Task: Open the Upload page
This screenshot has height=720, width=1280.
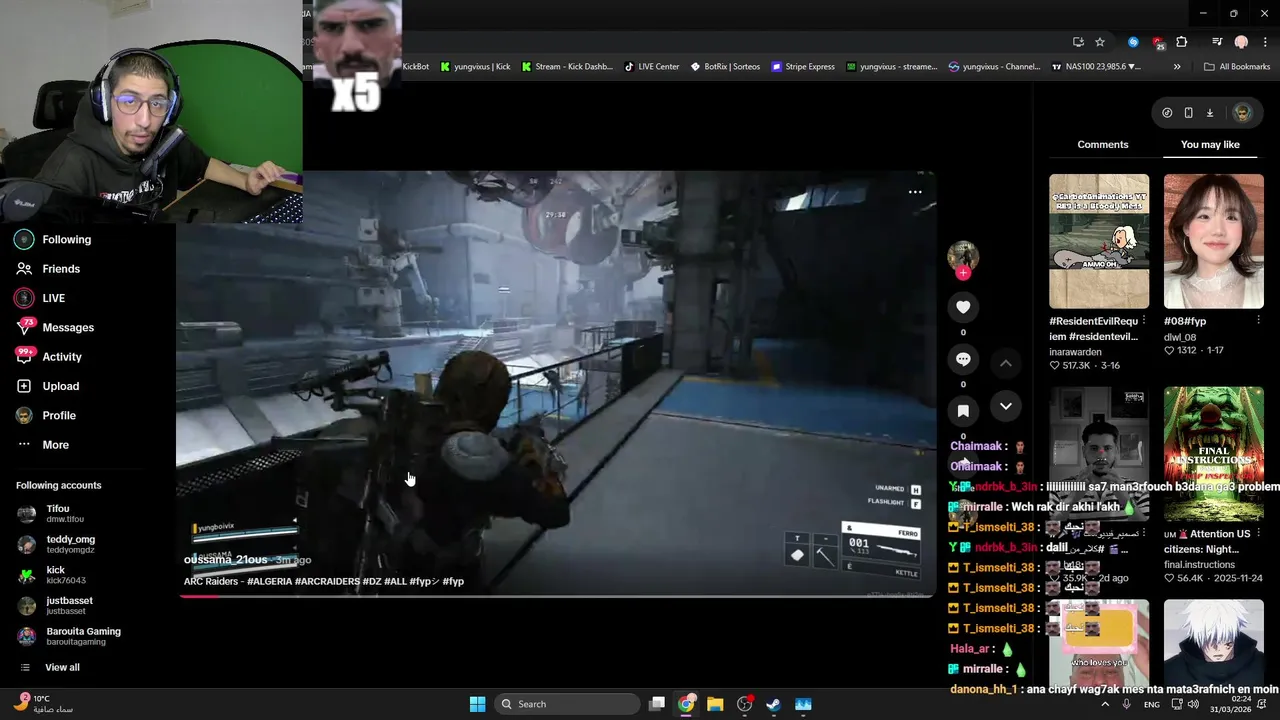Action: [47, 386]
